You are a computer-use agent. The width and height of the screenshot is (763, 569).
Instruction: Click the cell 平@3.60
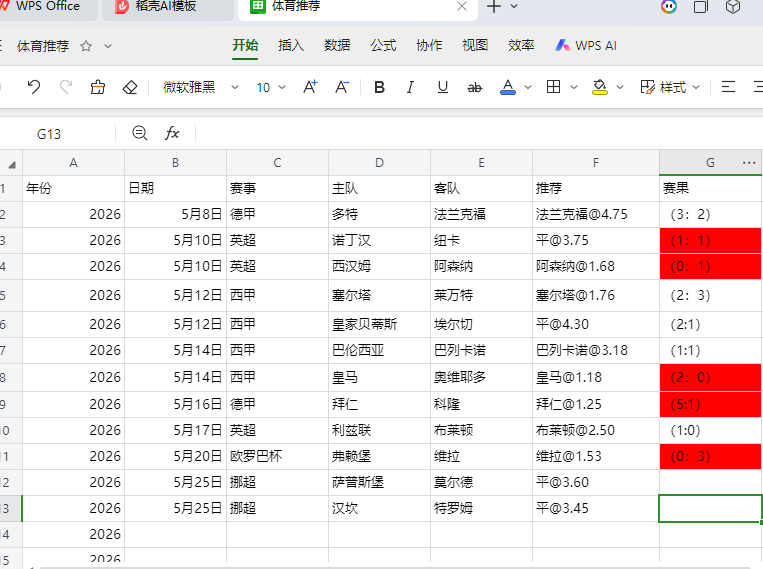tap(596, 482)
